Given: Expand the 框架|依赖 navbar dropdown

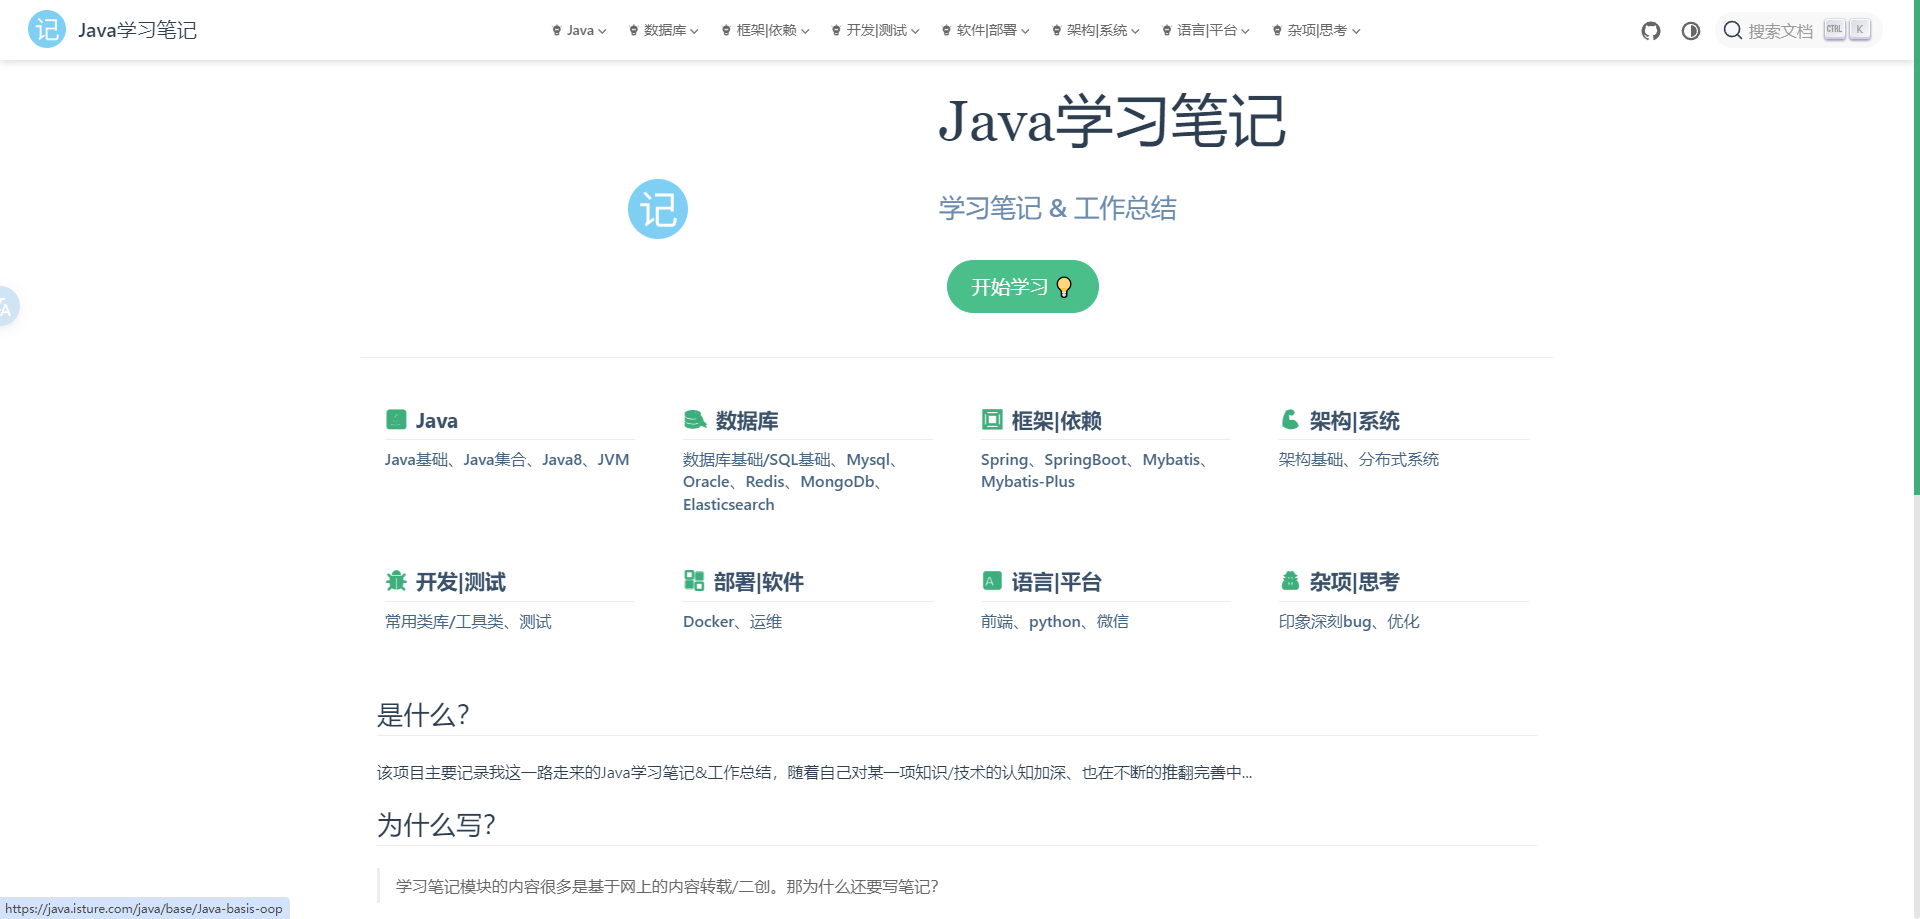Looking at the screenshot, I should (x=766, y=31).
